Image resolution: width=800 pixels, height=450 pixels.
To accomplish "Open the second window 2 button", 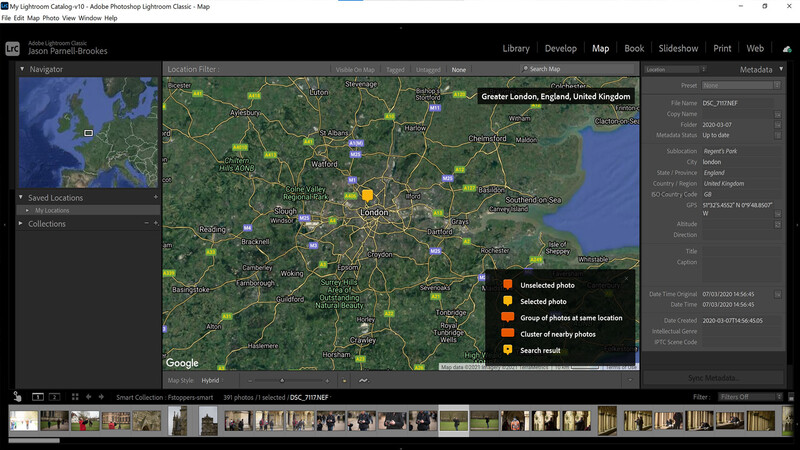I will coord(54,396).
